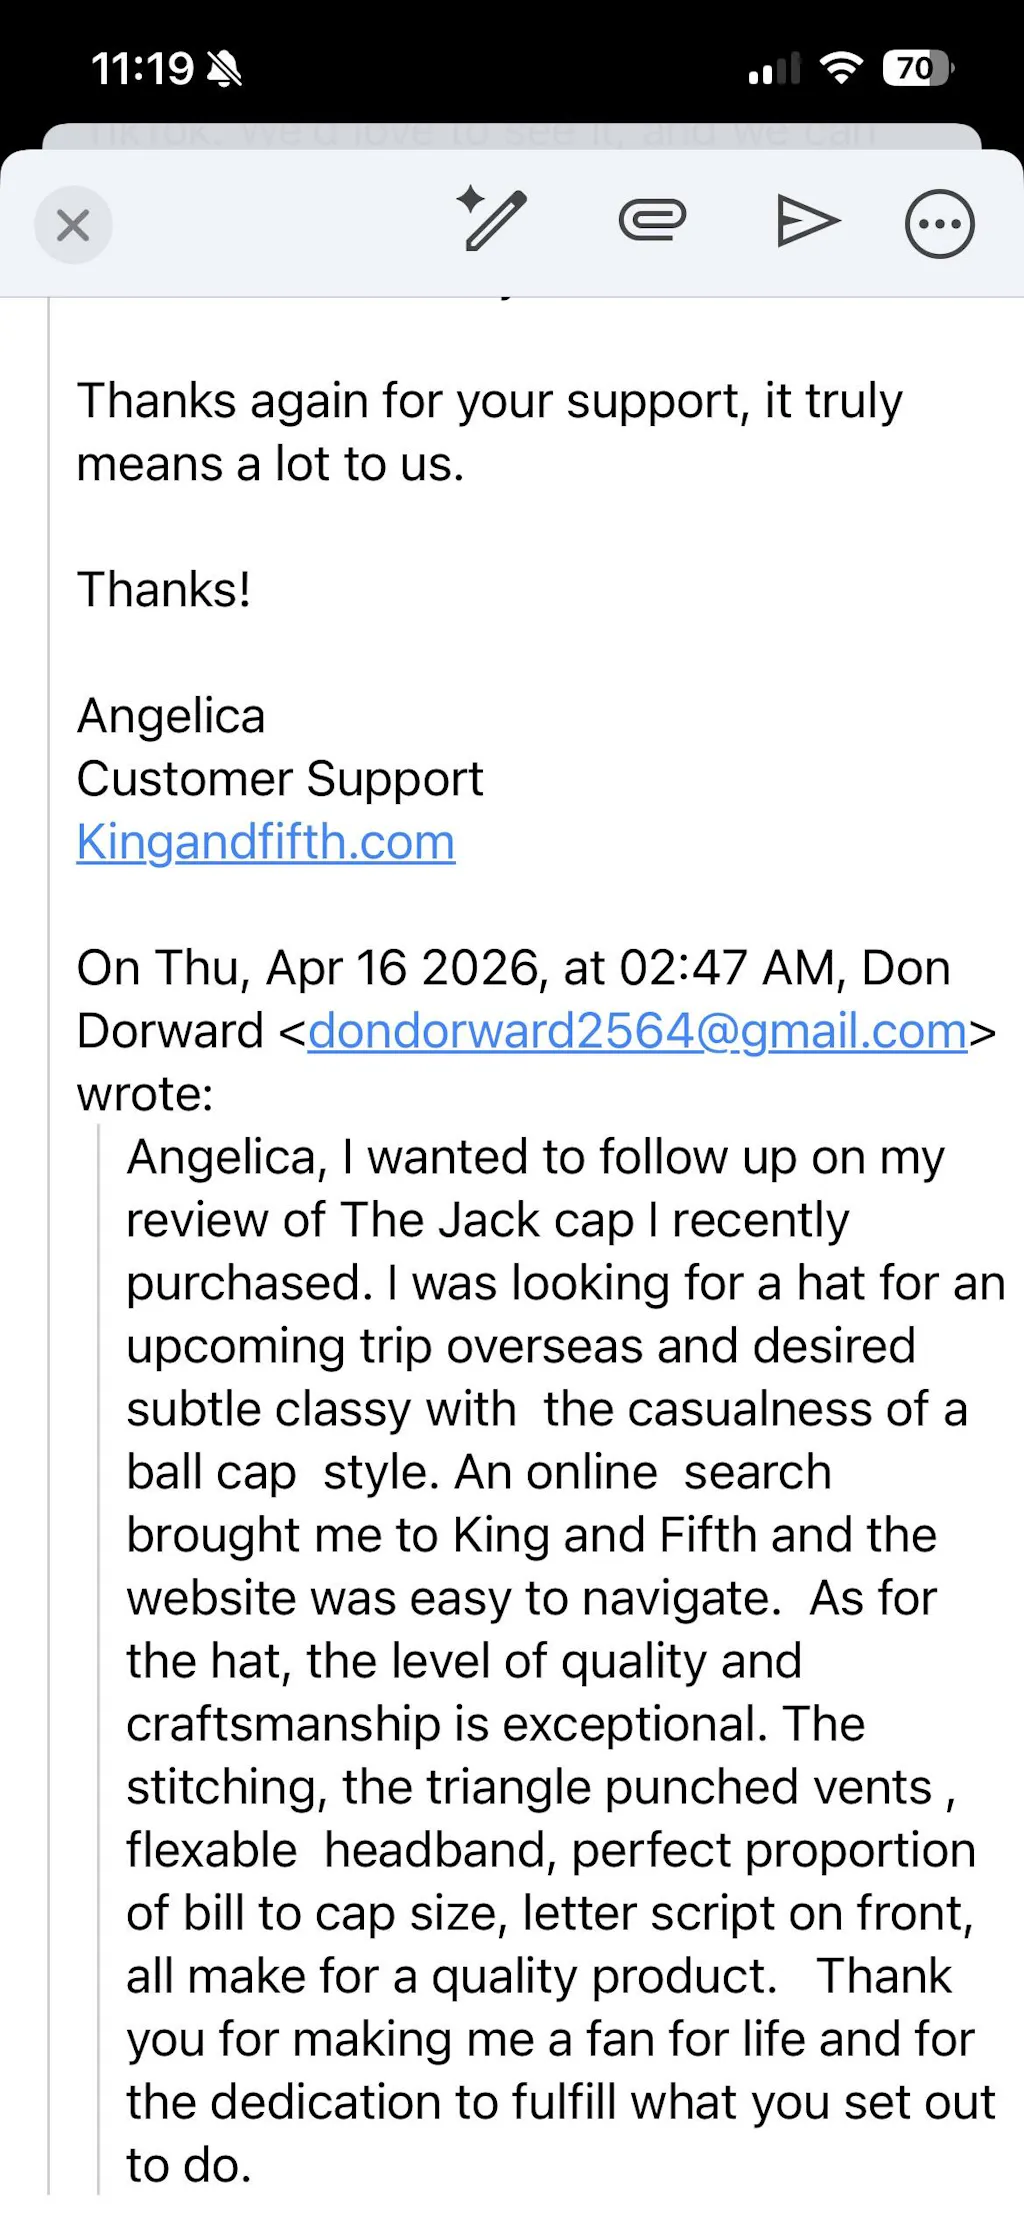This screenshot has width=1024, height=2216.
Task: Tap the background mail sheet behind draft
Action: [x=512, y=135]
